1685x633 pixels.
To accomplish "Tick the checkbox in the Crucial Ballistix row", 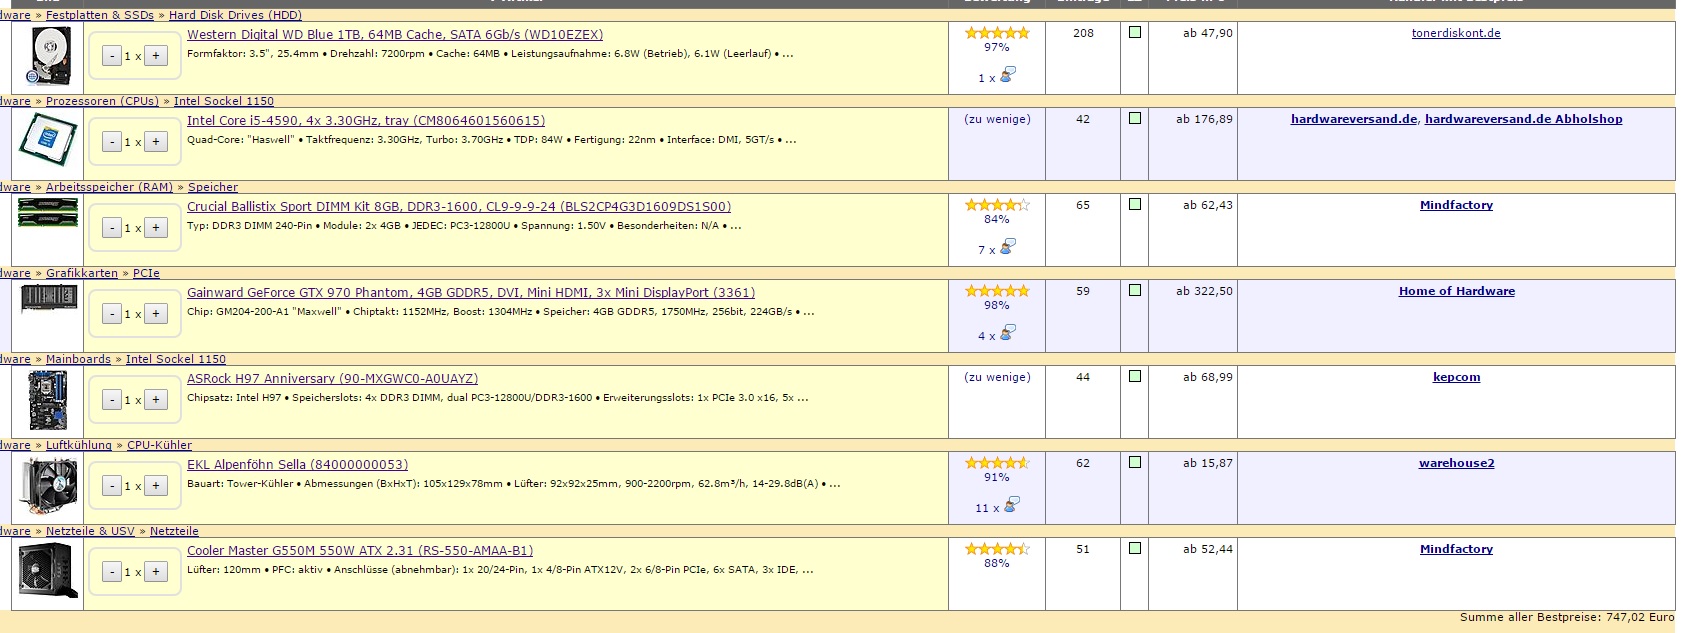I will 1135,205.
